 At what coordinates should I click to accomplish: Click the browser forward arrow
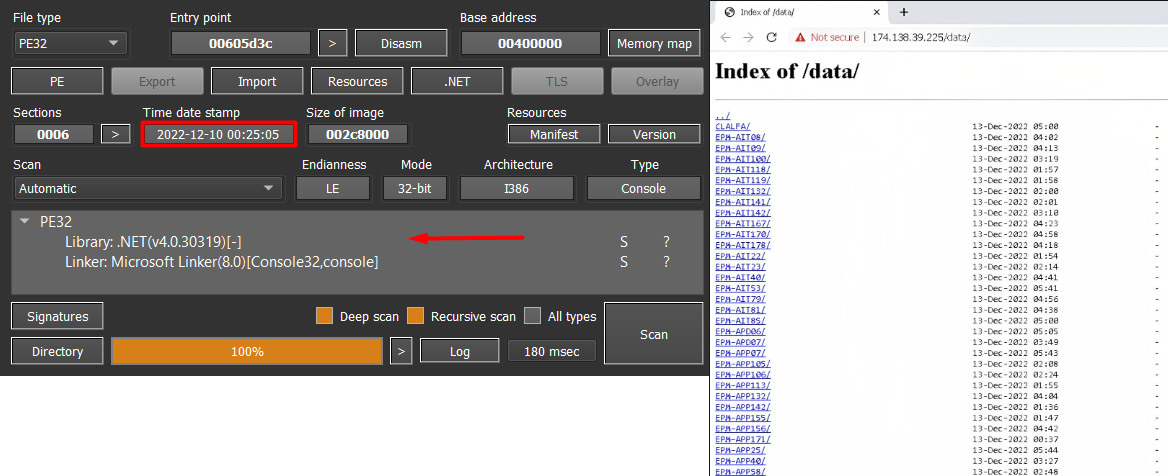tap(748, 37)
